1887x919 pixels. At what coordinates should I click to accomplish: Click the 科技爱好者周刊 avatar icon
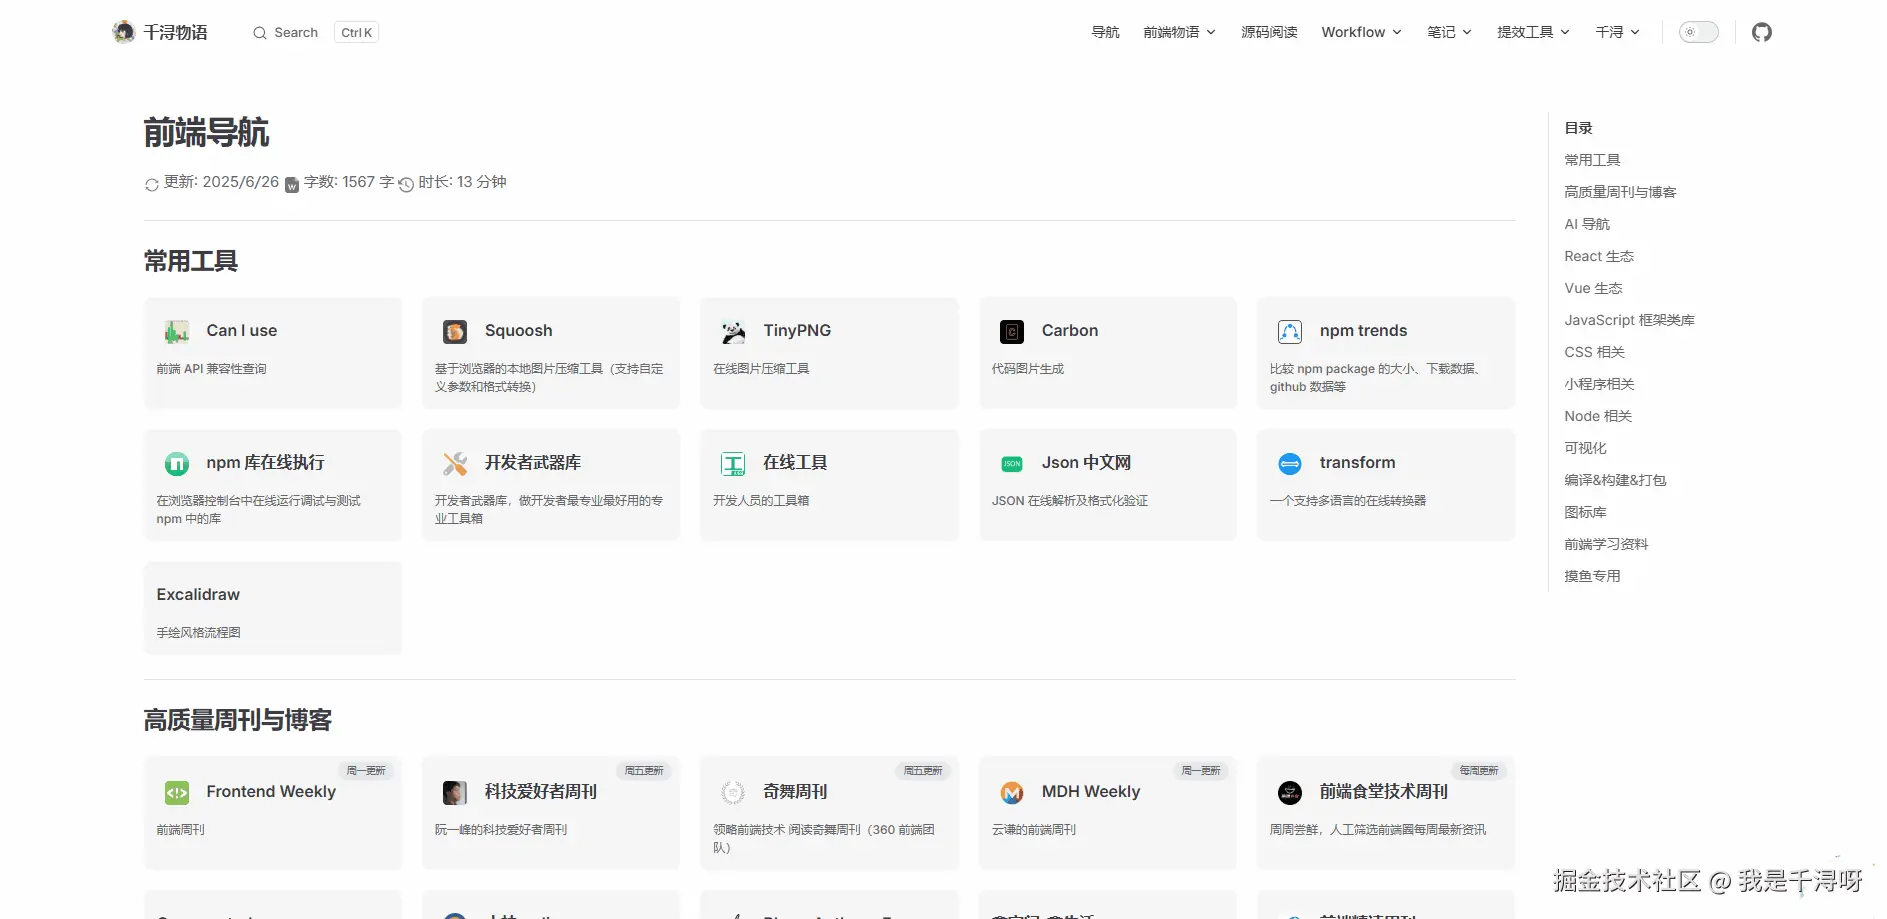point(455,792)
